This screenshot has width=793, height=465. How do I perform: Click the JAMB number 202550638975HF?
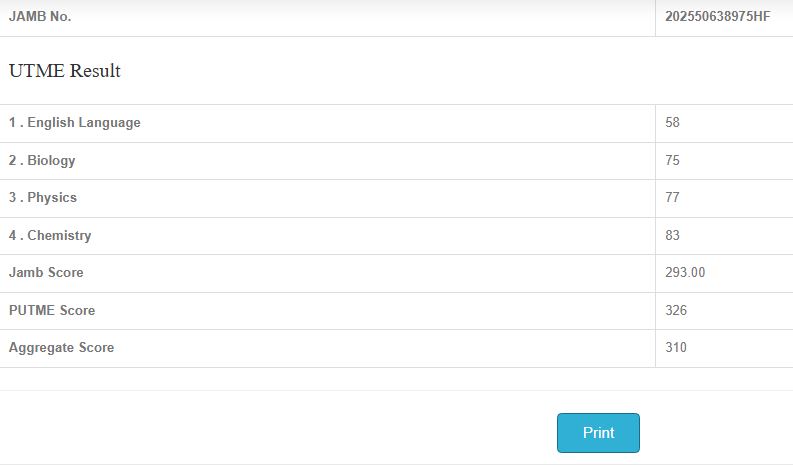point(717,16)
